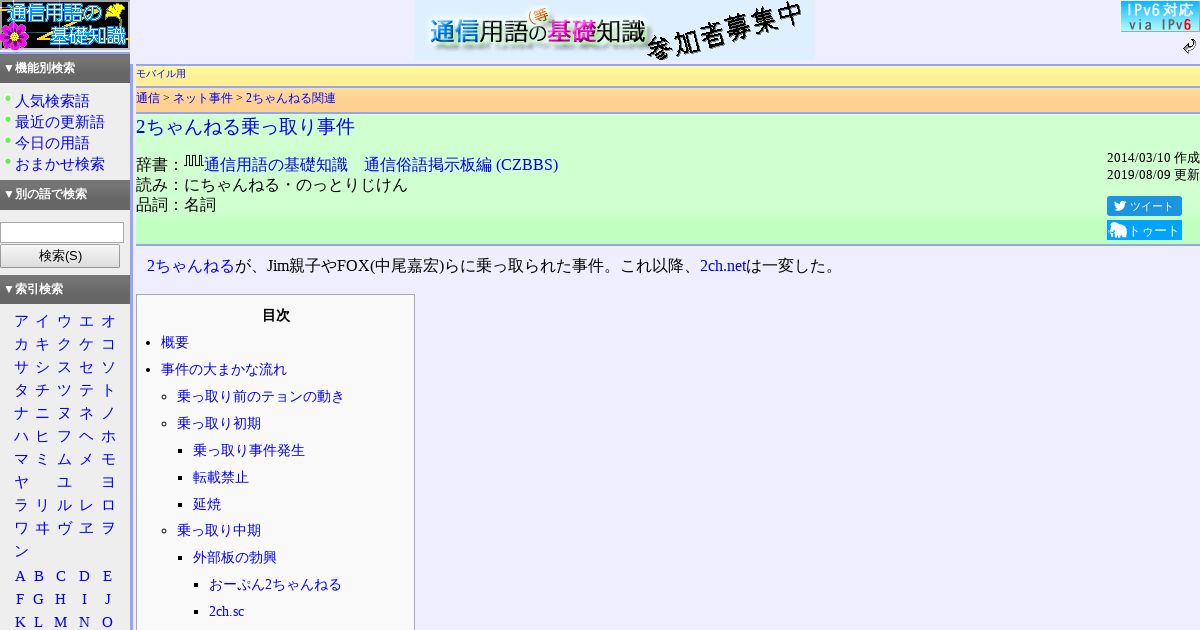Select index letter J

click(x=107, y=599)
